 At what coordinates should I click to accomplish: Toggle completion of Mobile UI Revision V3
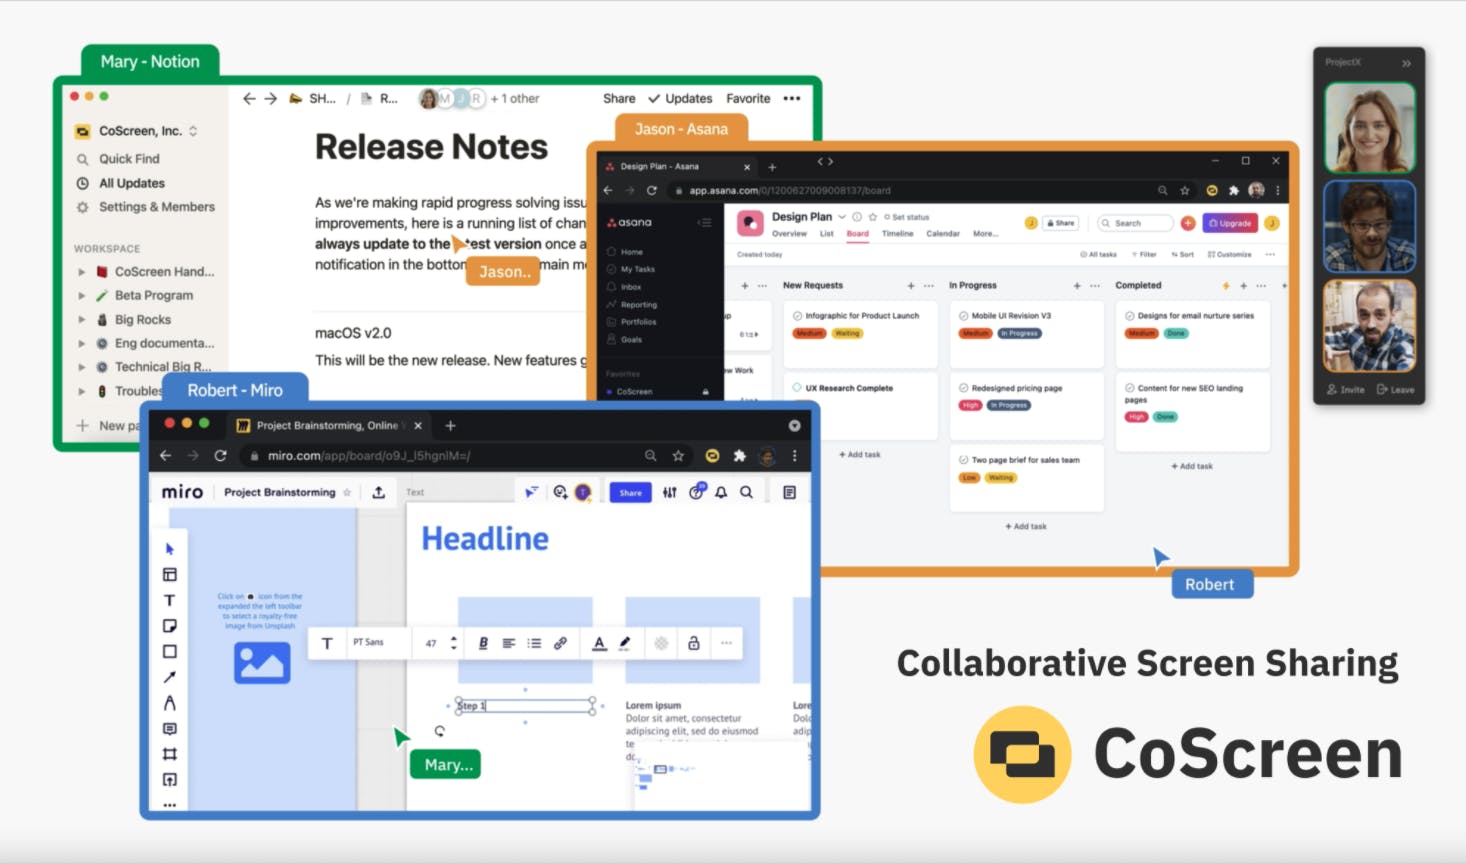tap(963, 316)
